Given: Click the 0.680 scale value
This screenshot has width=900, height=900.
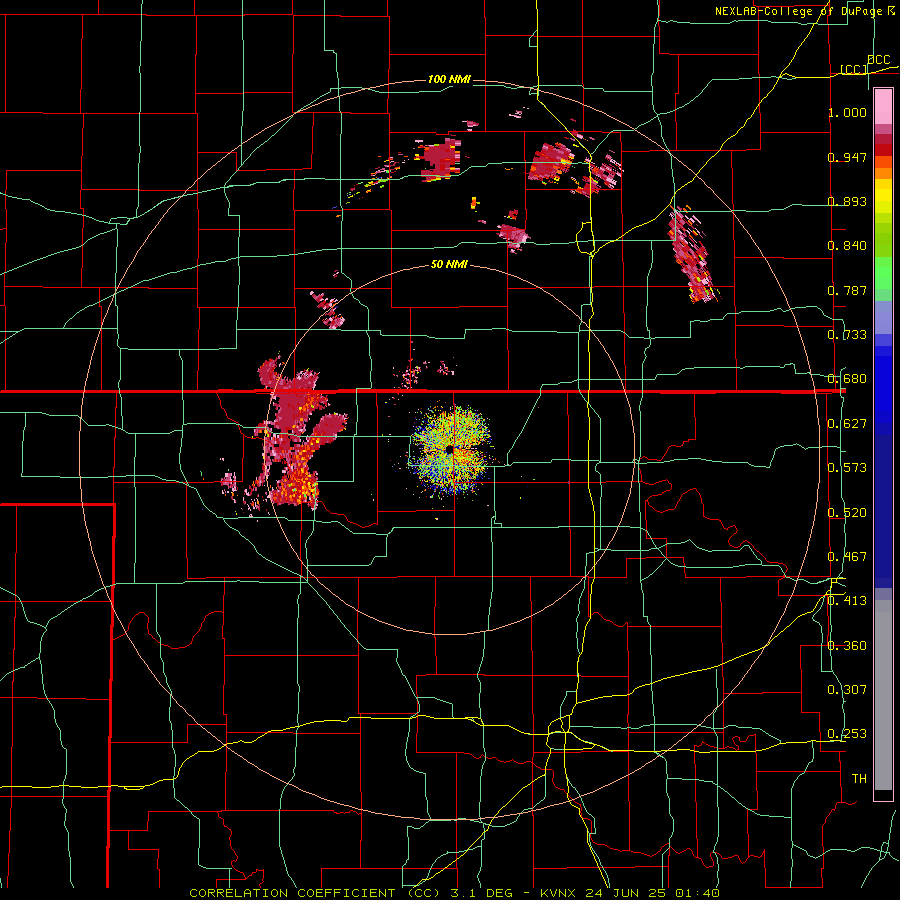Looking at the screenshot, I should pyautogui.click(x=847, y=379).
